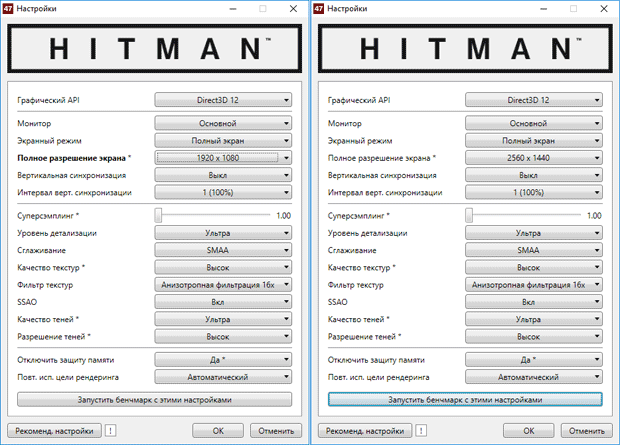Click bold Полное разрешение экрана label, left window
Screen dimensions: 620x445
[x=72, y=158]
